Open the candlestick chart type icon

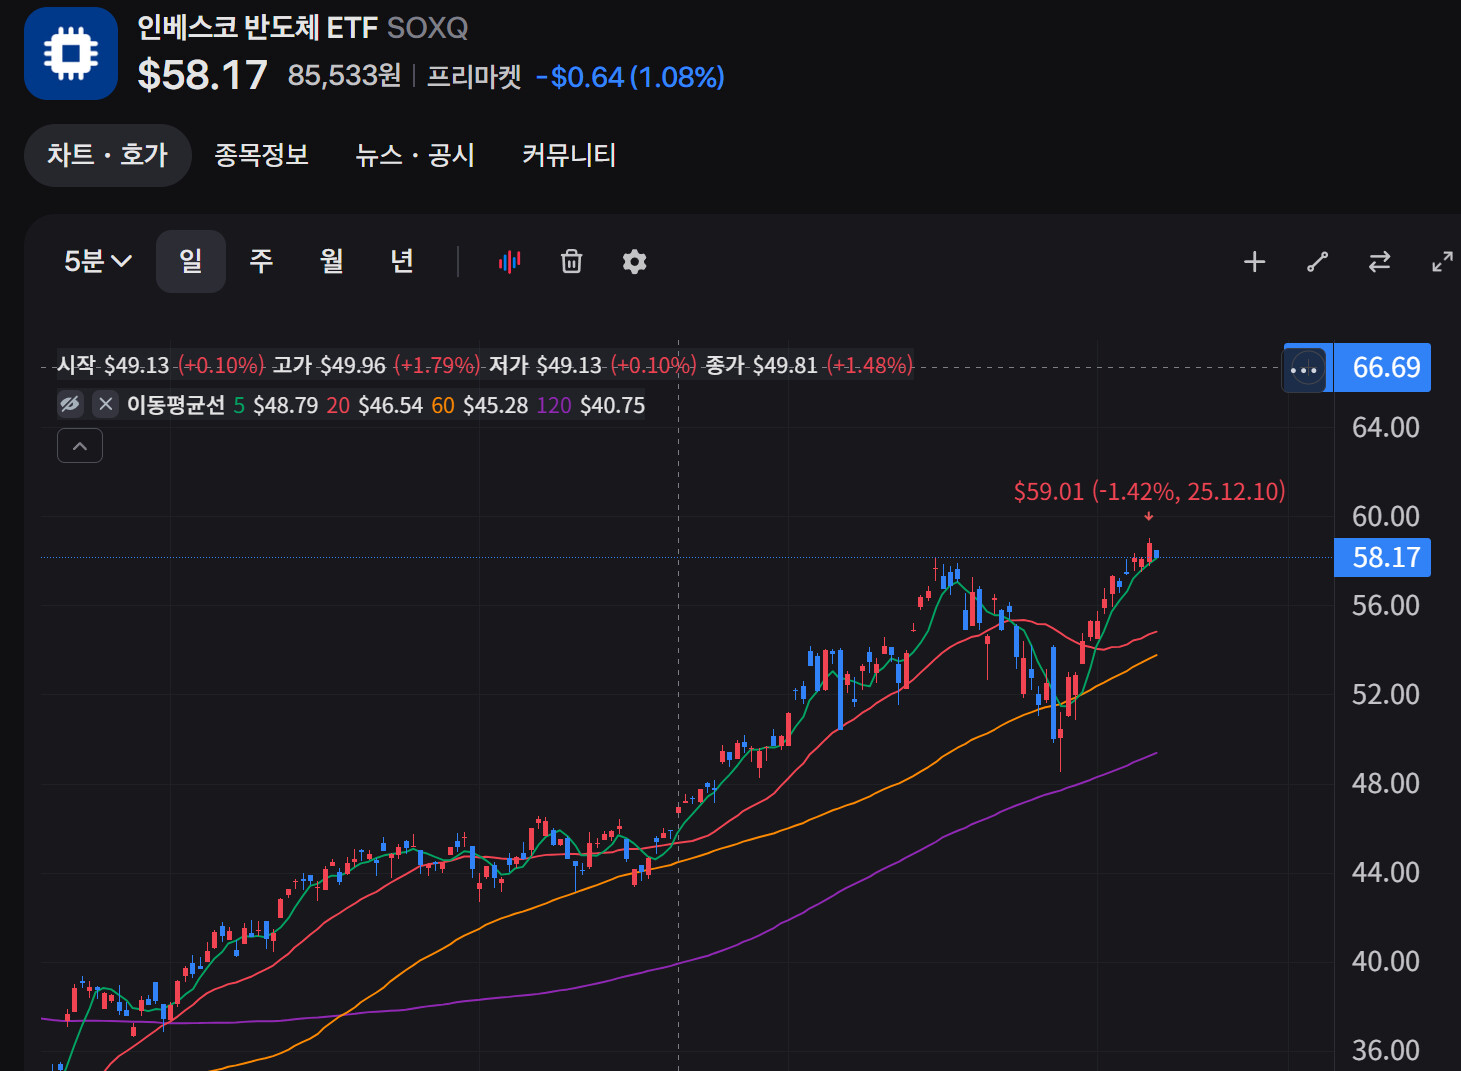(x=509, y=262)
